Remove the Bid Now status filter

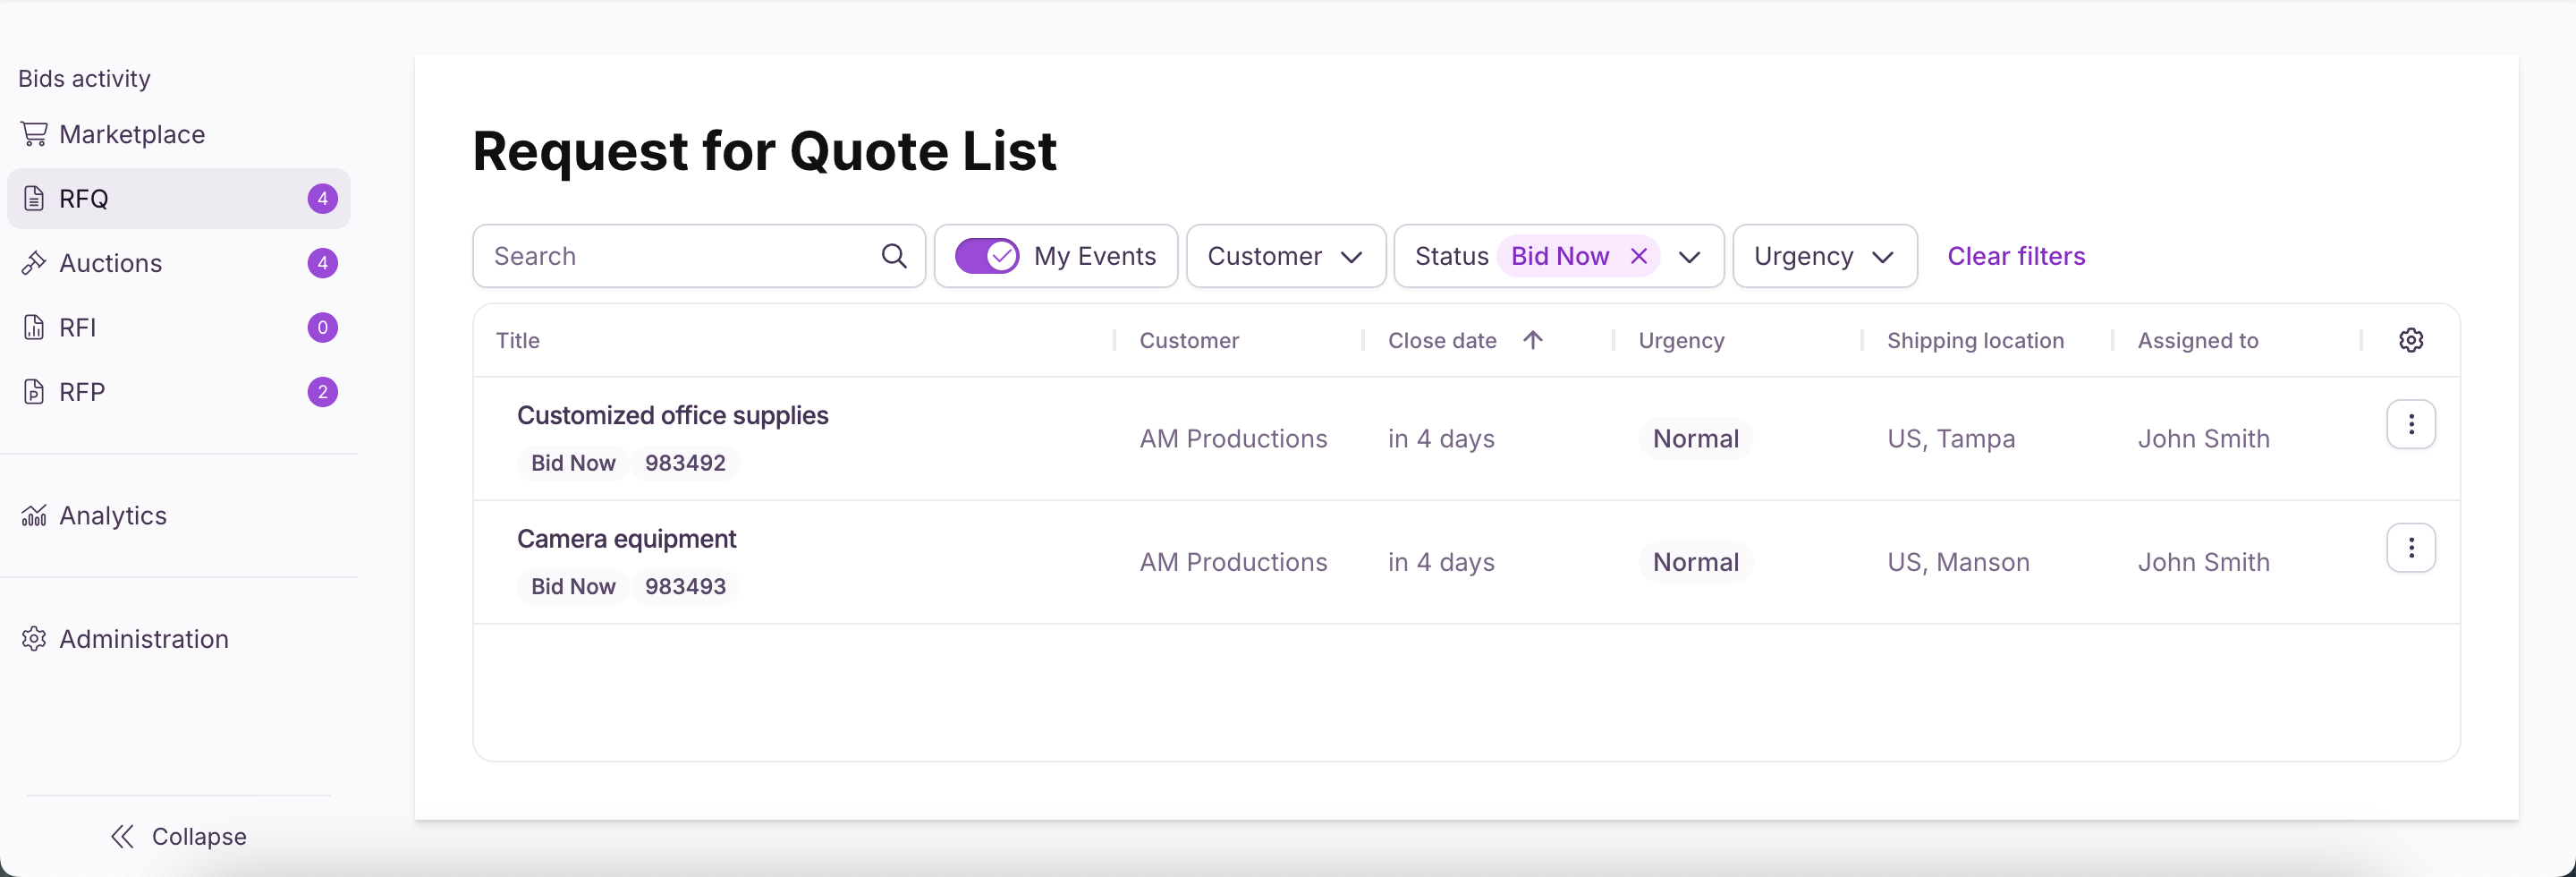coord(1638,256)
